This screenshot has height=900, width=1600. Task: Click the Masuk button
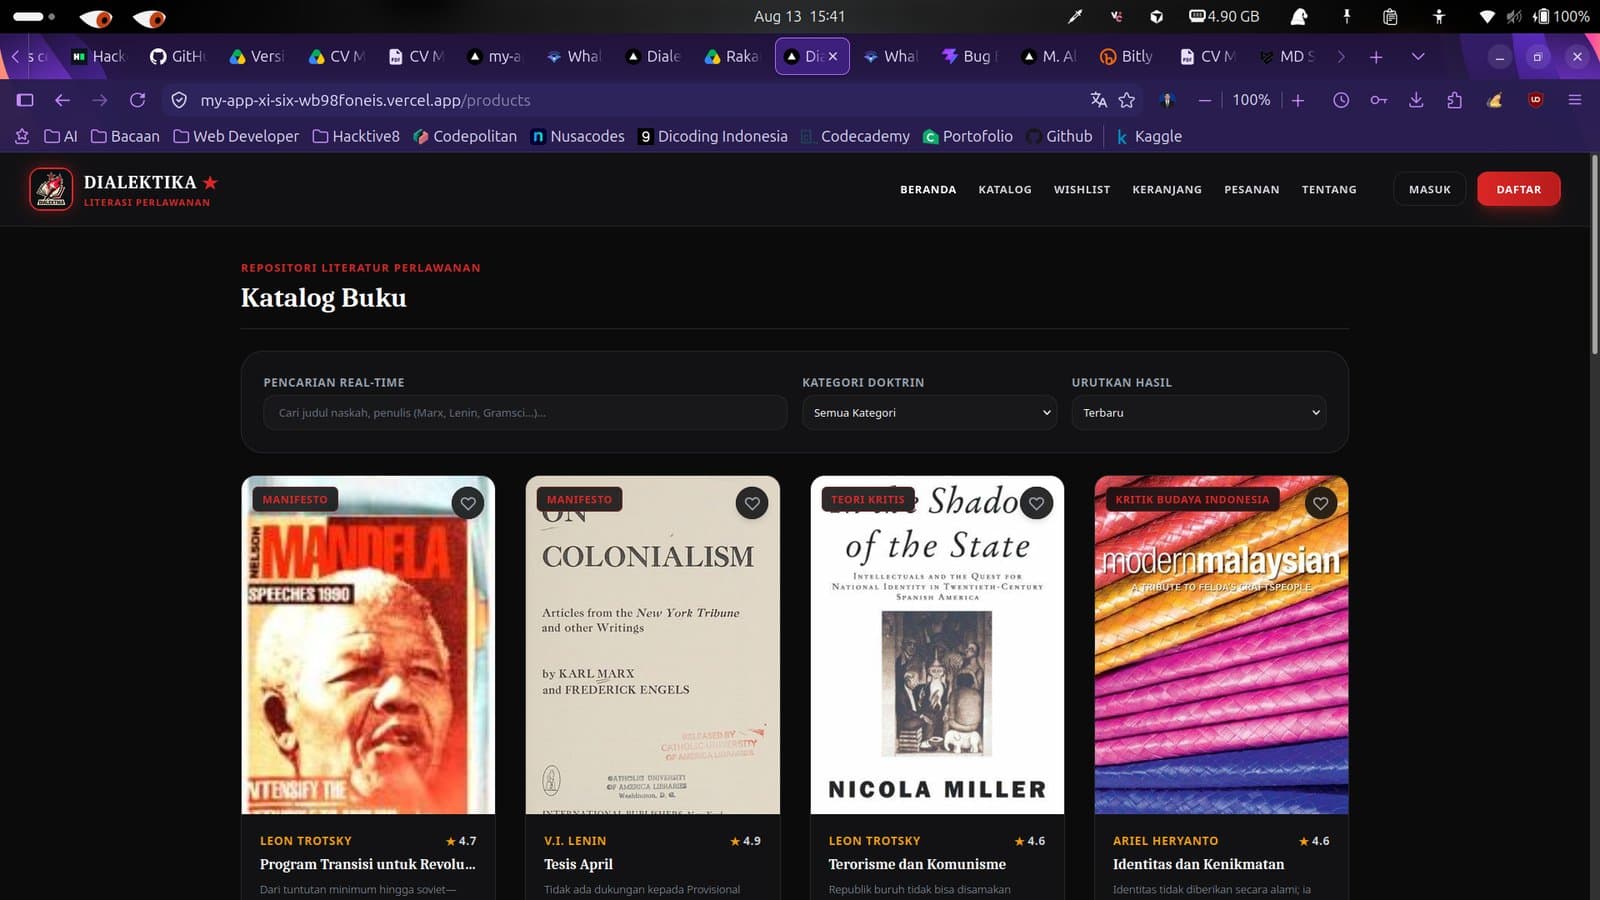tap(1430, 189)
